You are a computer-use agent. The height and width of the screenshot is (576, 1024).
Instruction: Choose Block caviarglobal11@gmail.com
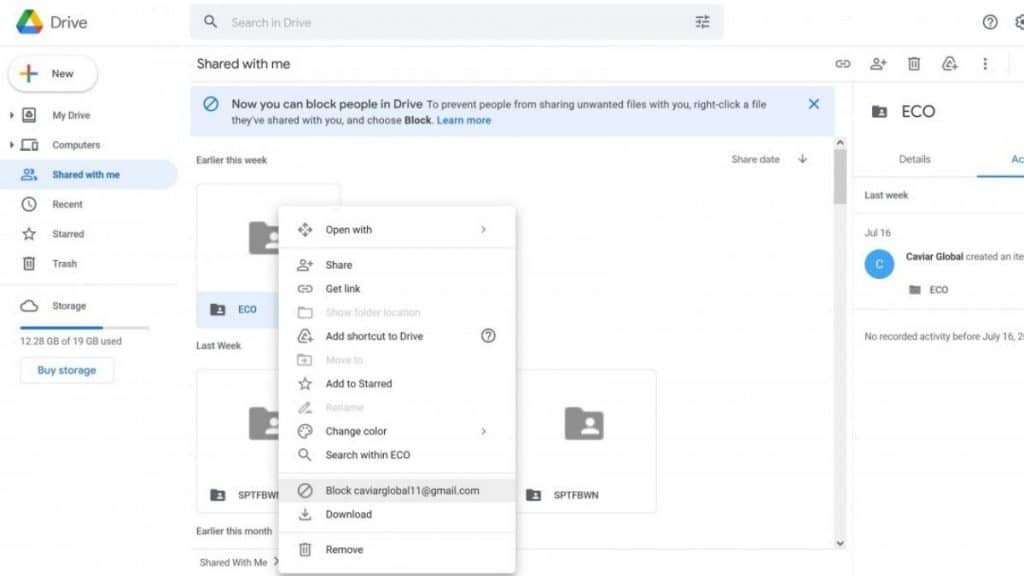tap(396, 490)
